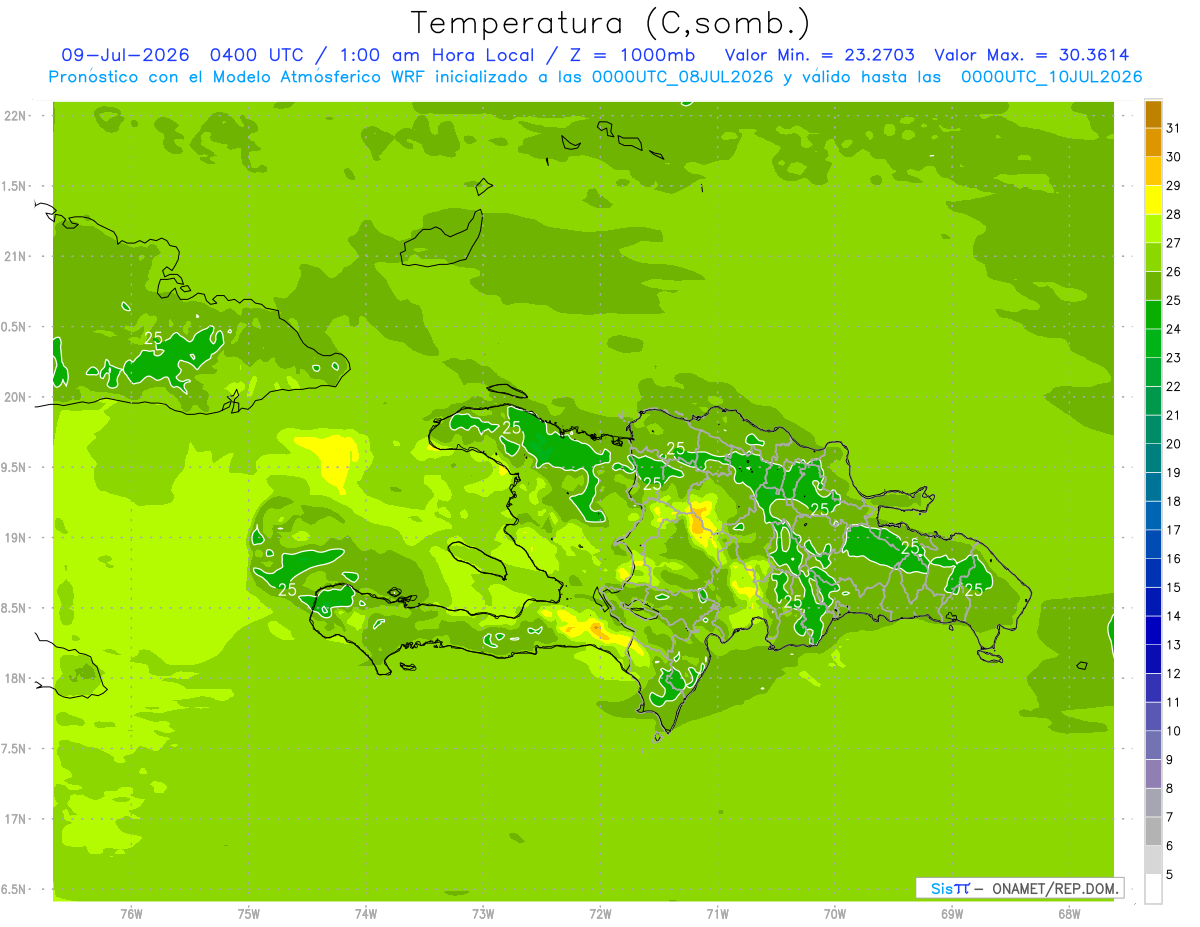Click the '68W' longitude label
Image resolution: width=1200 pixels, height=927 pixels.
pos(1069,914)
